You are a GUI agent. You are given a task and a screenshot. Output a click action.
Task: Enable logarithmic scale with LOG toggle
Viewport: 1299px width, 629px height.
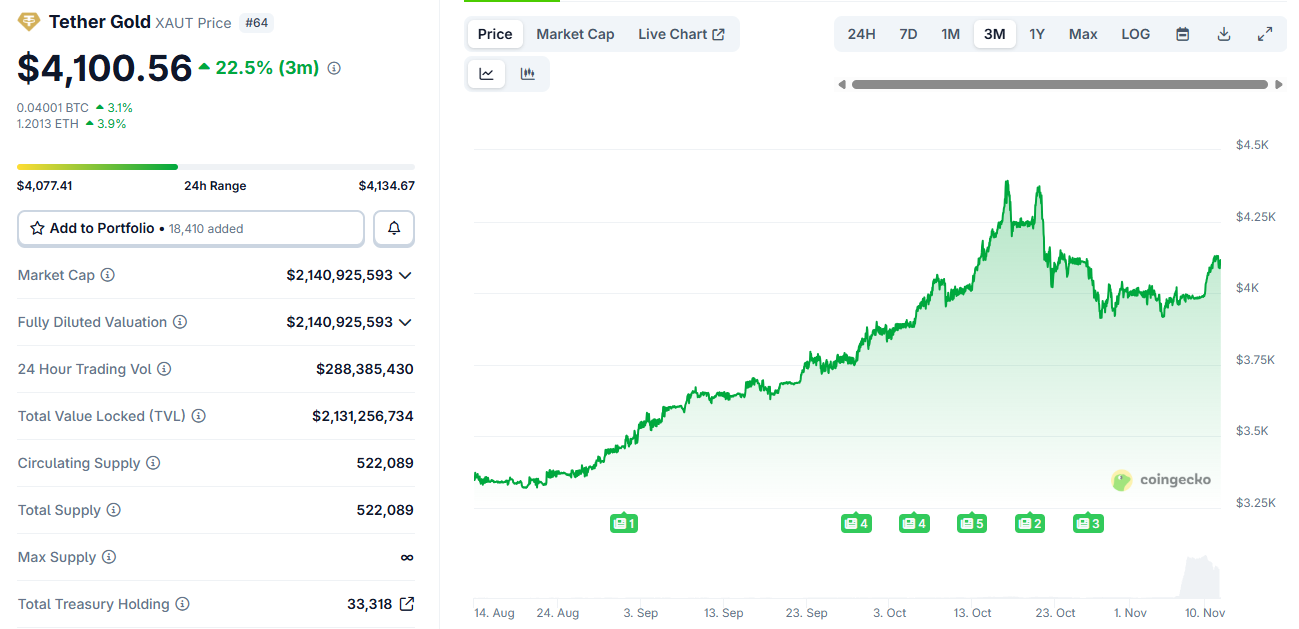pos(1135,33)
